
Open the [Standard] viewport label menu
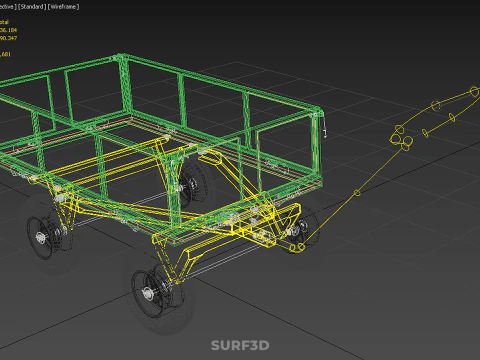pyautogui.click(x=32, y=7)
